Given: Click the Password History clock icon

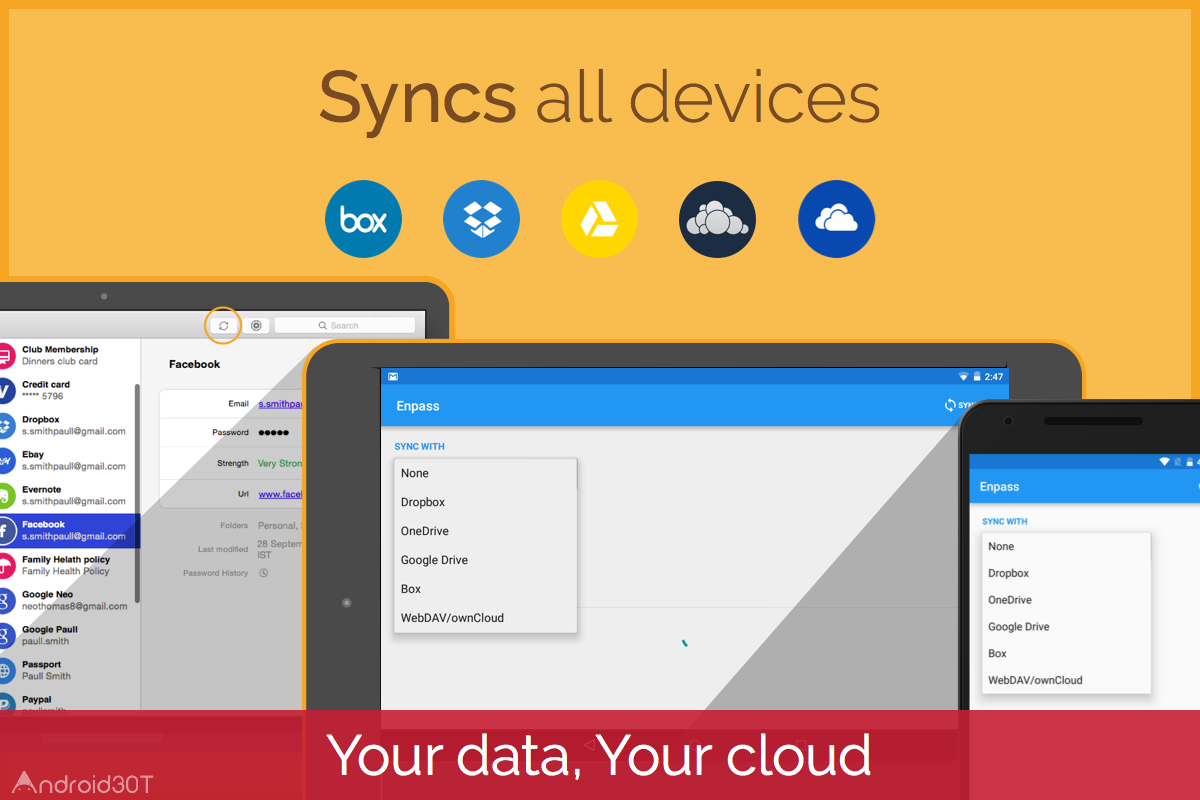Looking at the screenshot, I should pyautogui.click(x=263, y=573).
